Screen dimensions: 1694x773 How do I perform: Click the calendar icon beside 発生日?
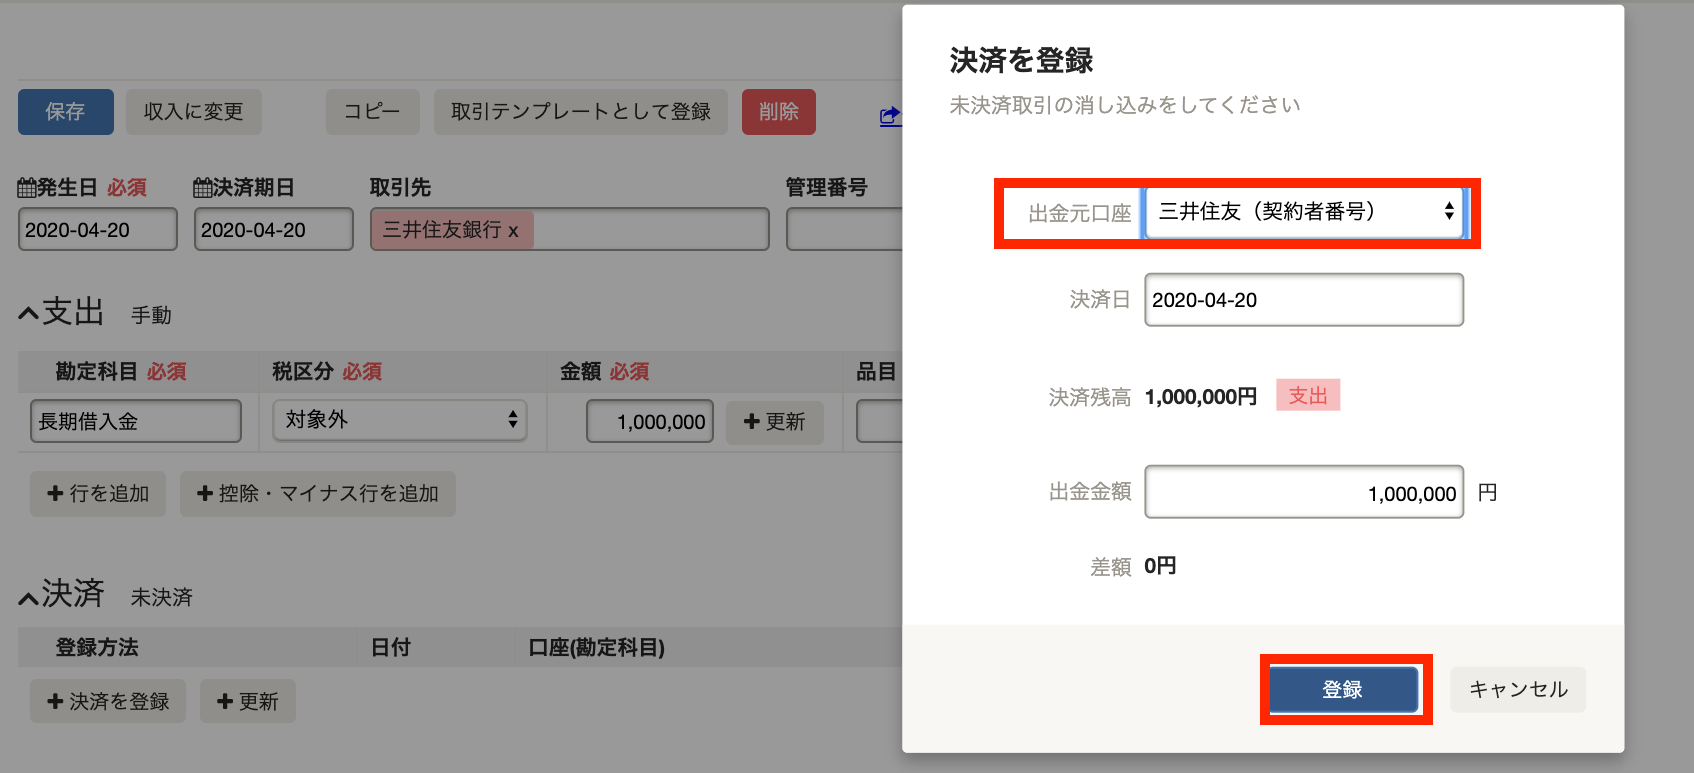pyautogui.click(x=27, y=187)
